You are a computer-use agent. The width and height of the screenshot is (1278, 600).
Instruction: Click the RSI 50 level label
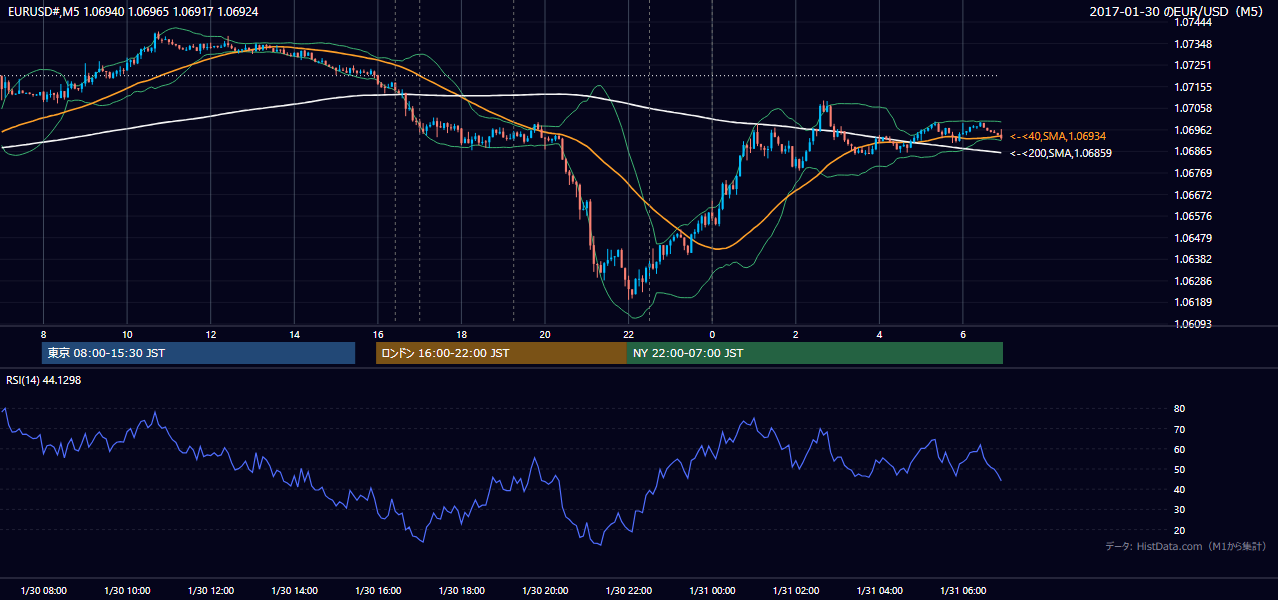[x=1179, y=470]
